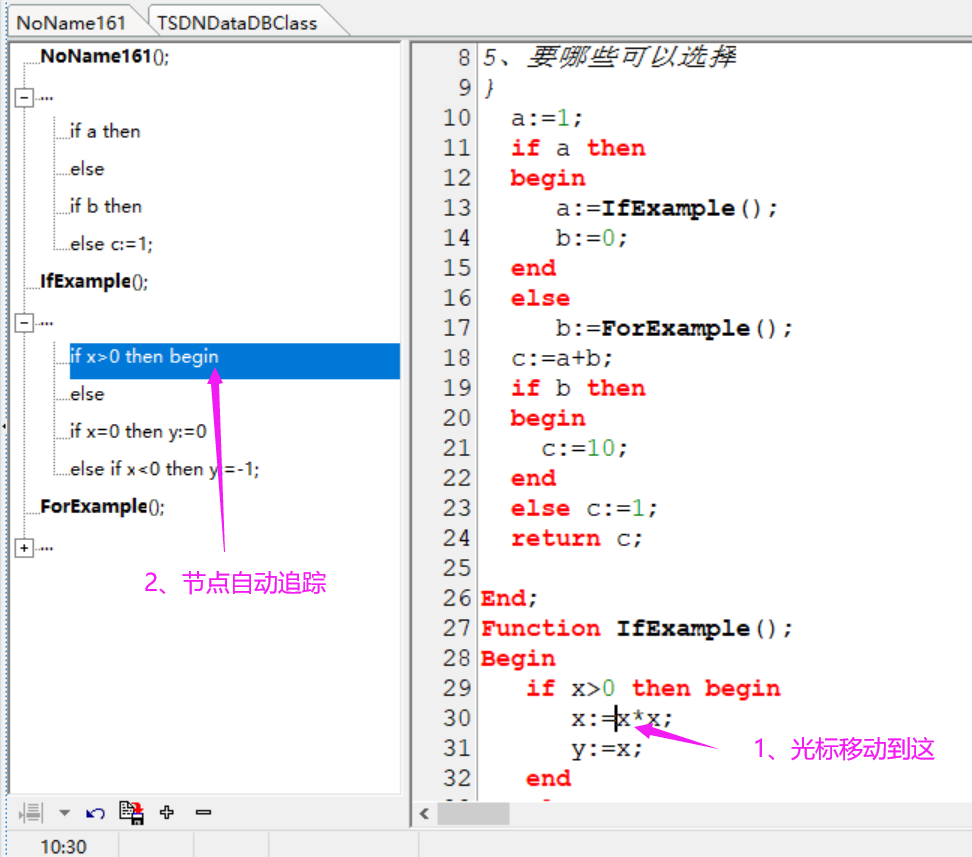Click 'Begin' on line 28
Viewport: 972px width, 857px height.
click(518, 659)
